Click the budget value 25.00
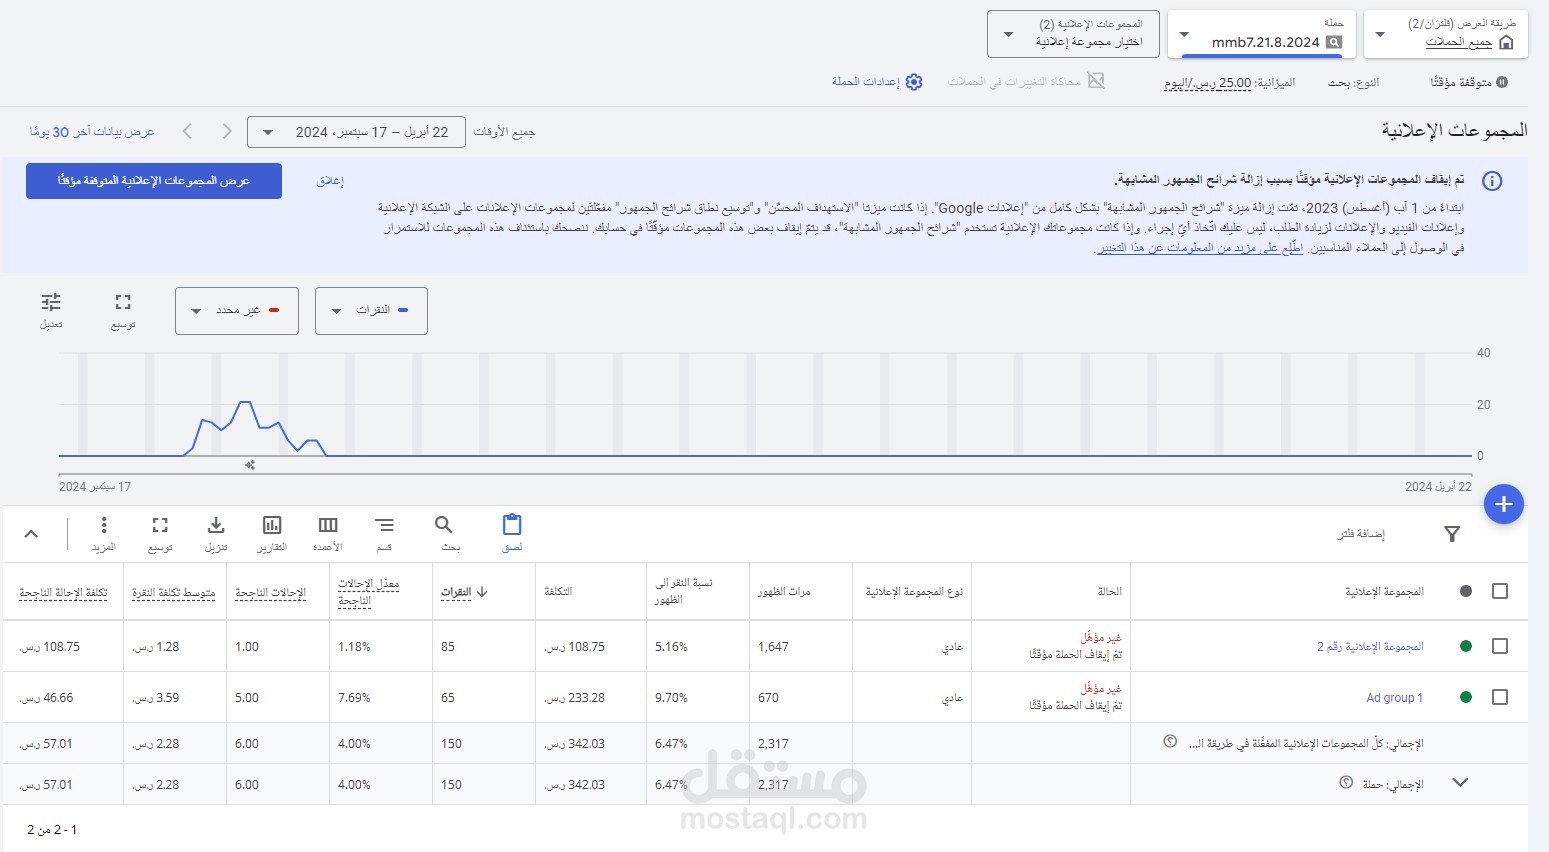Screen dimensions: 1549x852 point(1235,83)
